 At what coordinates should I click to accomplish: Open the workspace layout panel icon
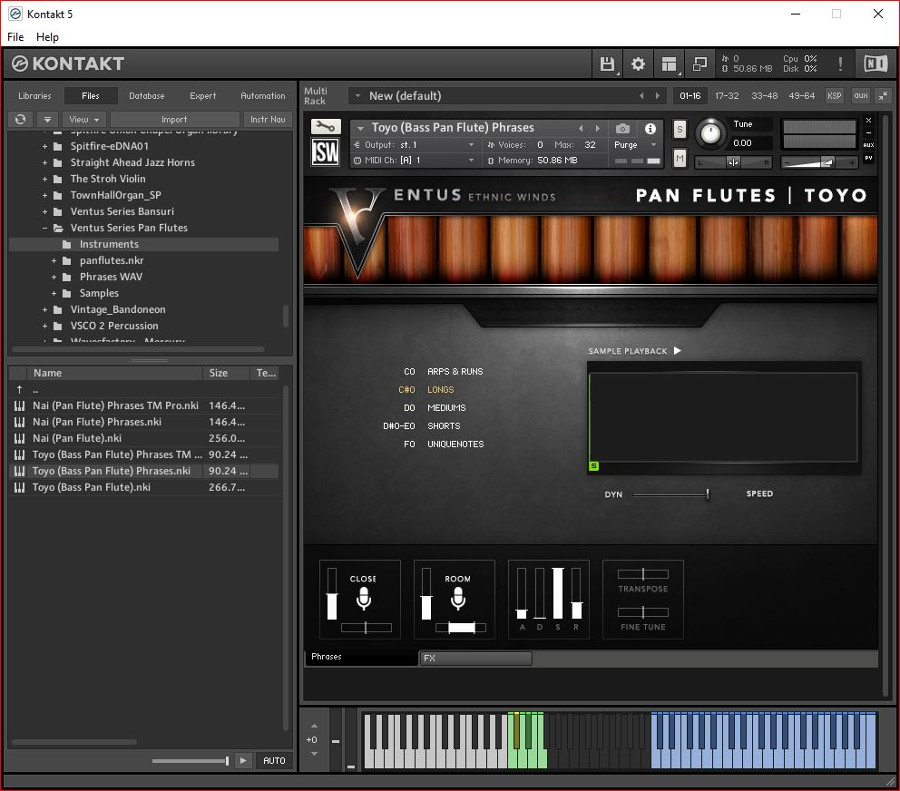[669, 64]
